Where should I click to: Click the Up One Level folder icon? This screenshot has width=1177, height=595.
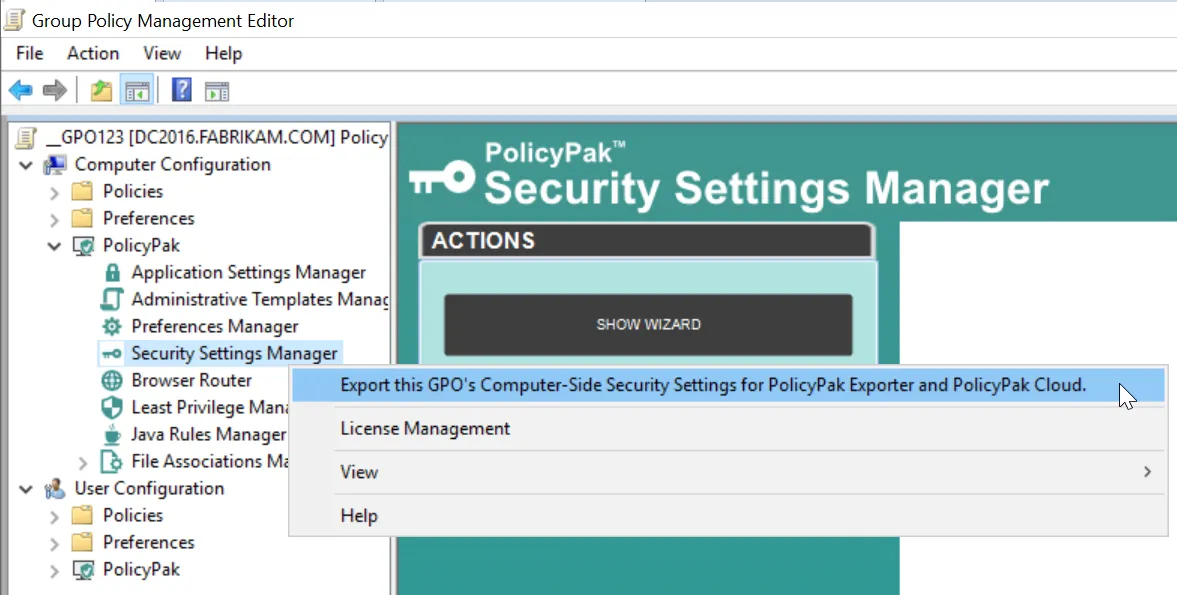click(101, 91)
